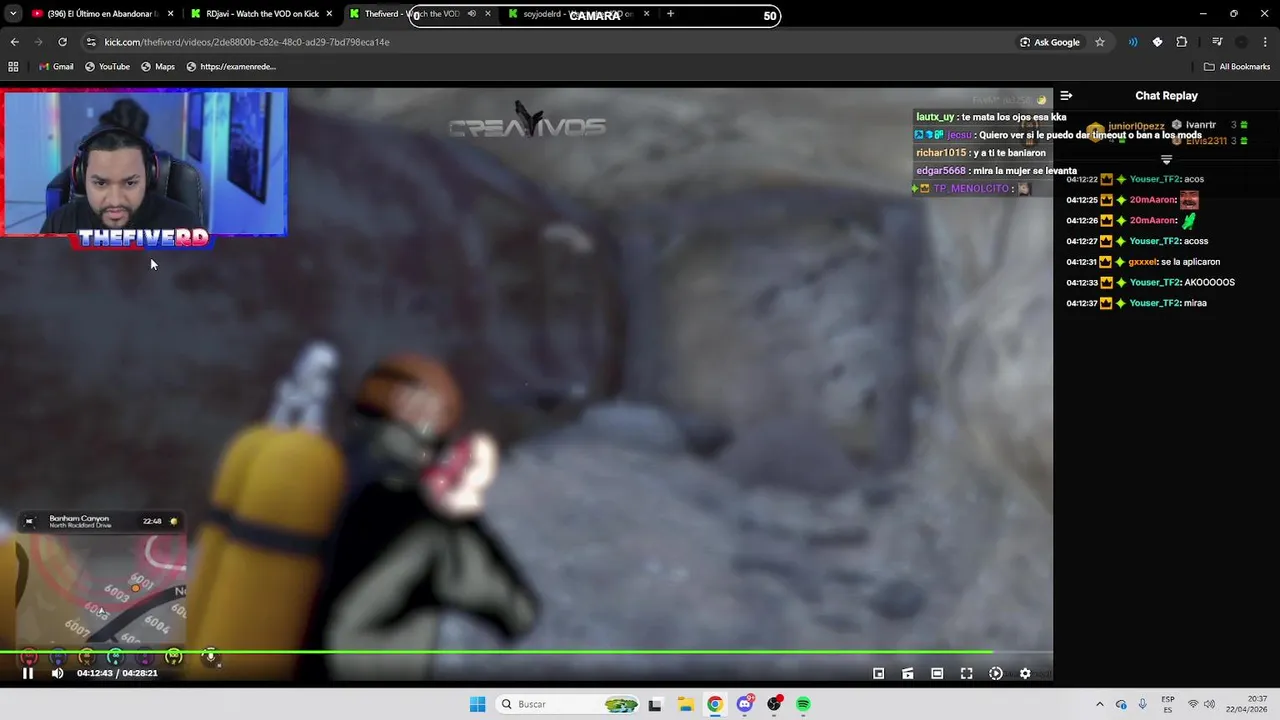The height and width of the screenshot is (720, 1280).
Task: Create a clip with the clapperboard icon
Action: (x=908, y=674)
